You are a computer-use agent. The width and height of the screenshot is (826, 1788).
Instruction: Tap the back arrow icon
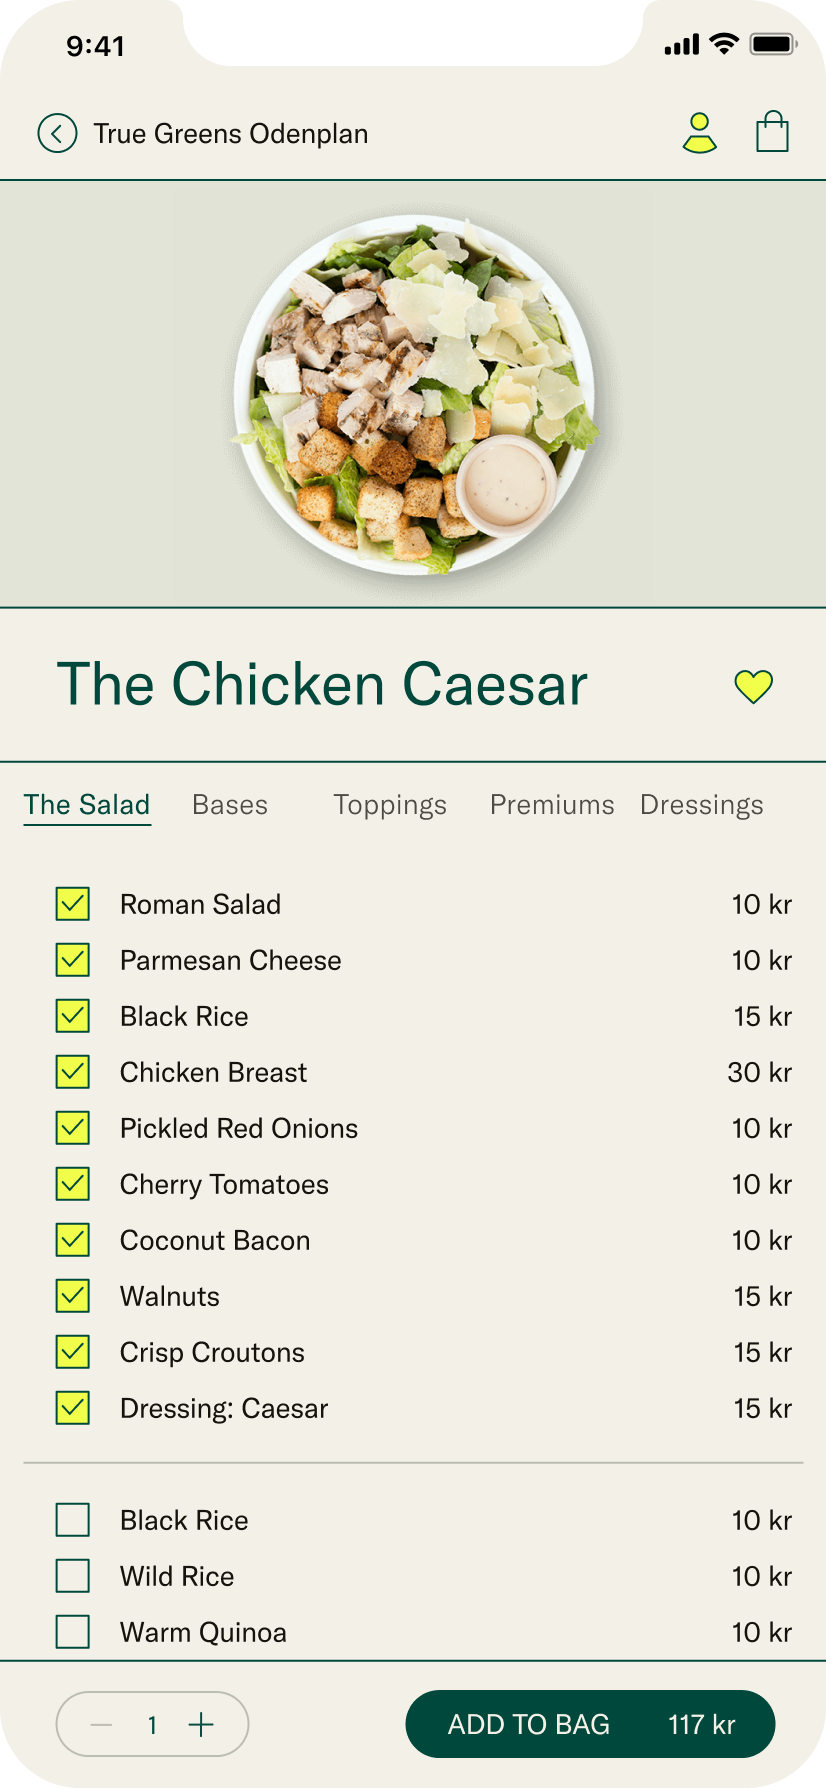(57, 133)
